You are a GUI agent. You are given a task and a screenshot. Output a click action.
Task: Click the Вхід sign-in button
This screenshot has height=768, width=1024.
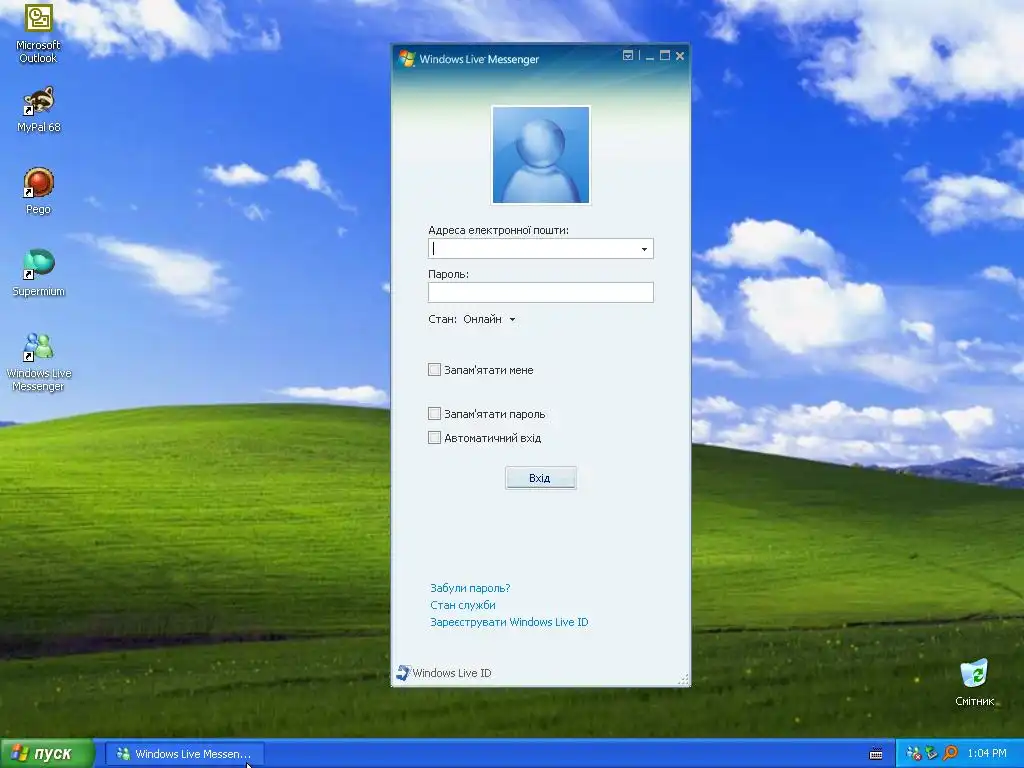pos(541,478)
